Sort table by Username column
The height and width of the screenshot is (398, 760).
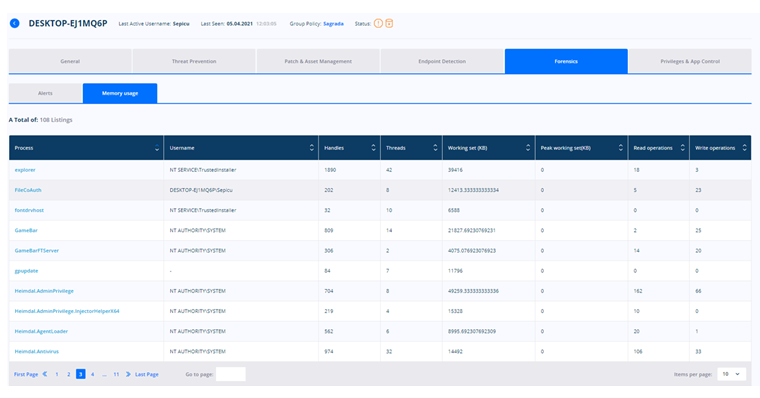pos(312,148)
